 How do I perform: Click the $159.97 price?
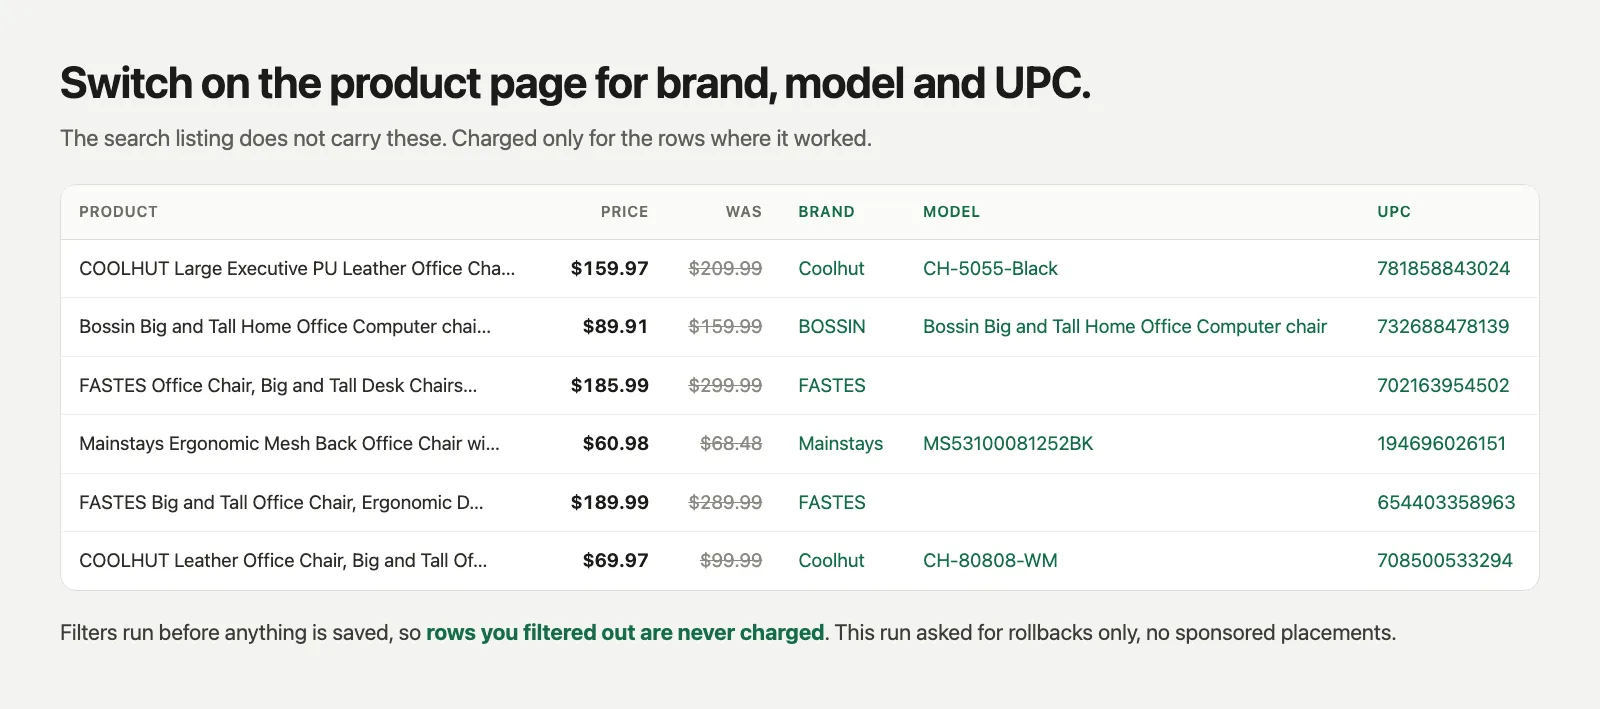coord(609,268)
